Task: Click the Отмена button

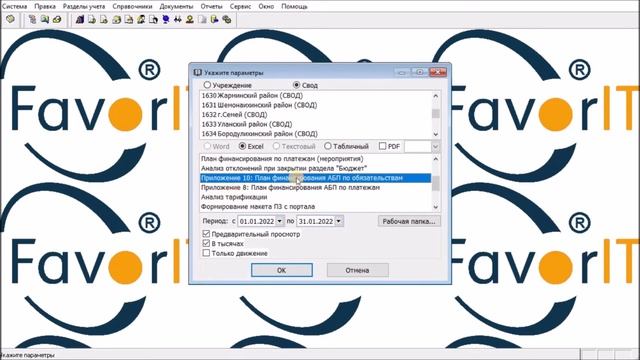Action: click(x=358, y=270)
